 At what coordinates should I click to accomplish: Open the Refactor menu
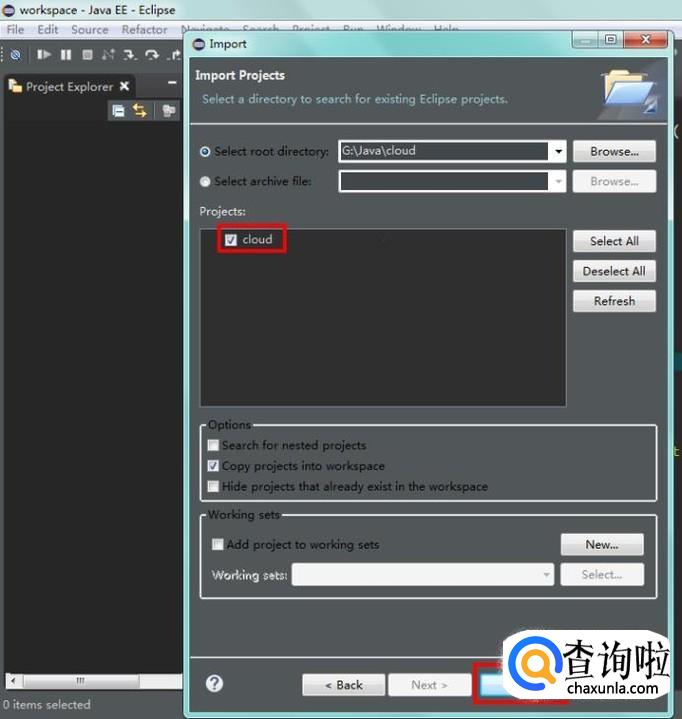[144, 30]
